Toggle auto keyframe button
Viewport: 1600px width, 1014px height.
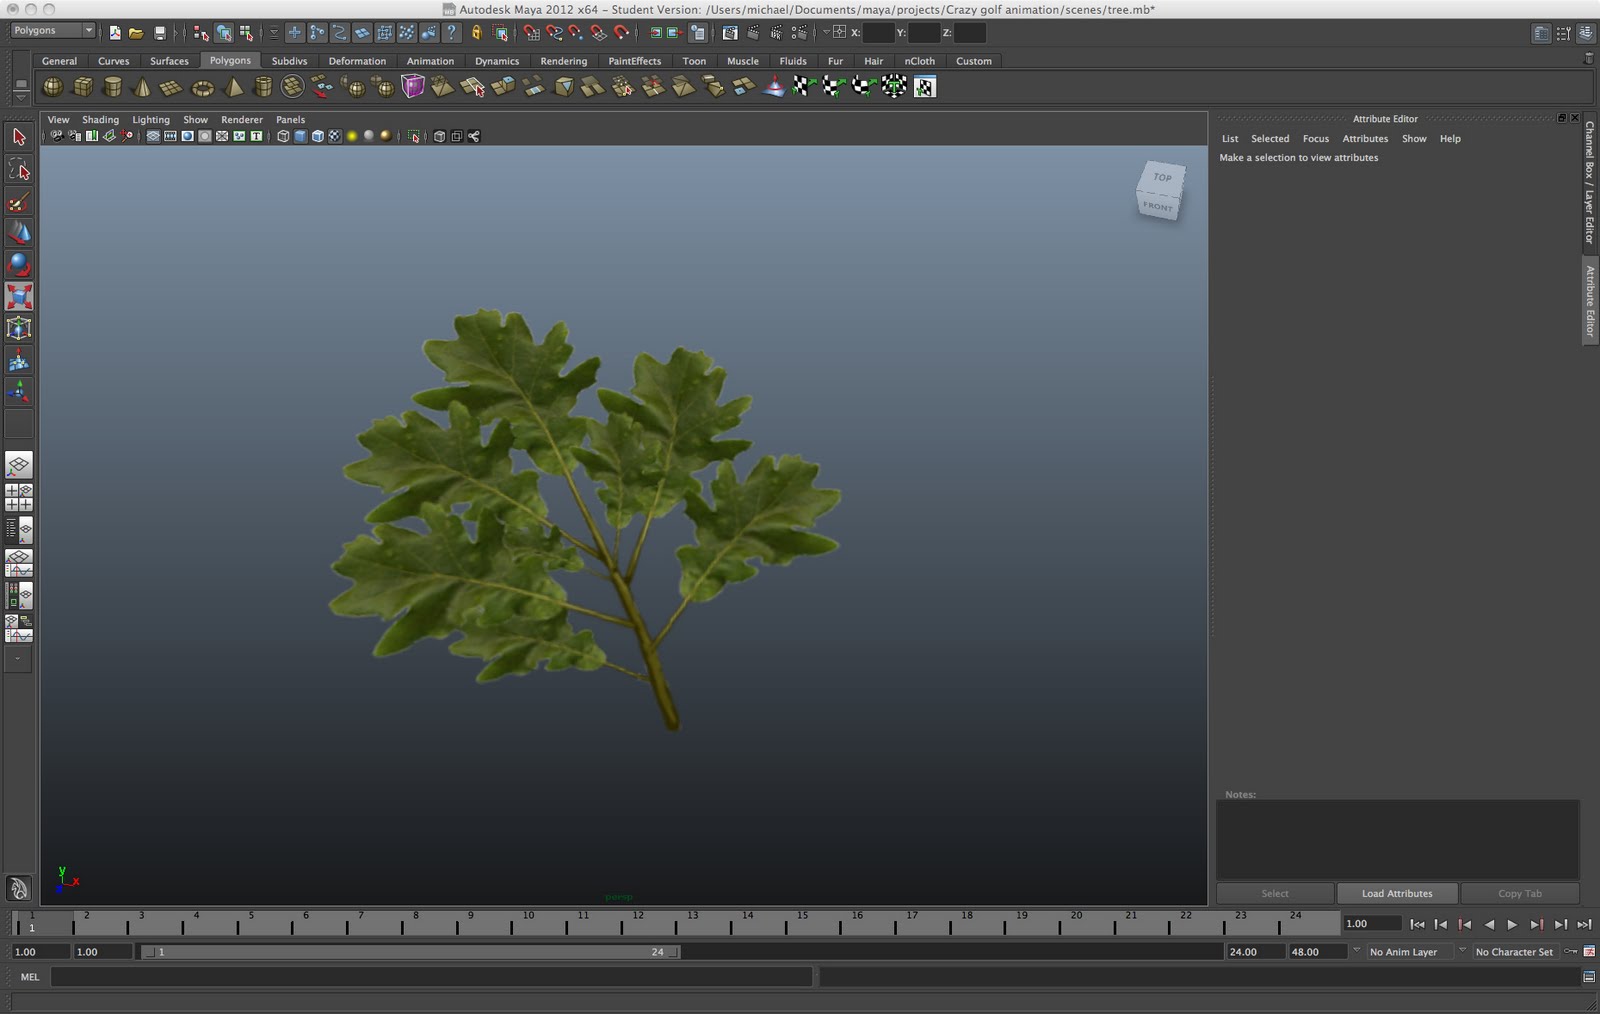point(1571,952)
